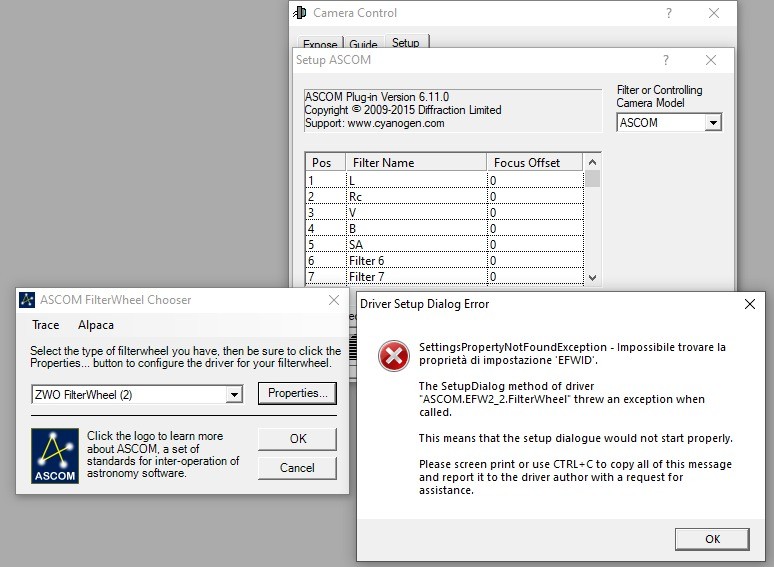Image resolution: width=774 pixels, height=567 pixels.
Task: Click the Properties... button
Action: click(x=298, y=394)
